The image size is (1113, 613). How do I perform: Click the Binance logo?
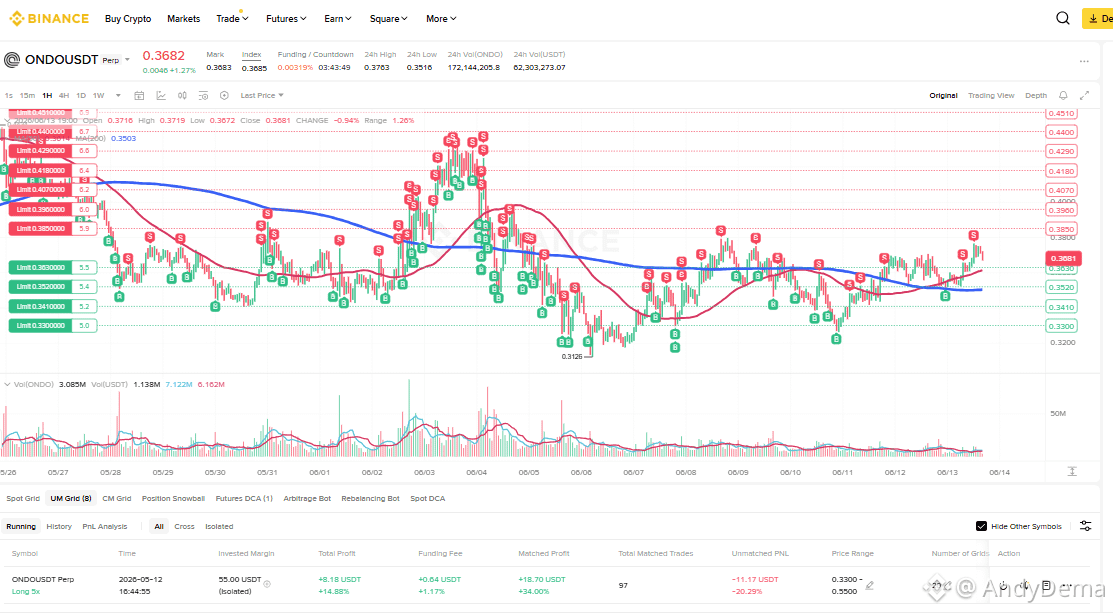(49, 18)
